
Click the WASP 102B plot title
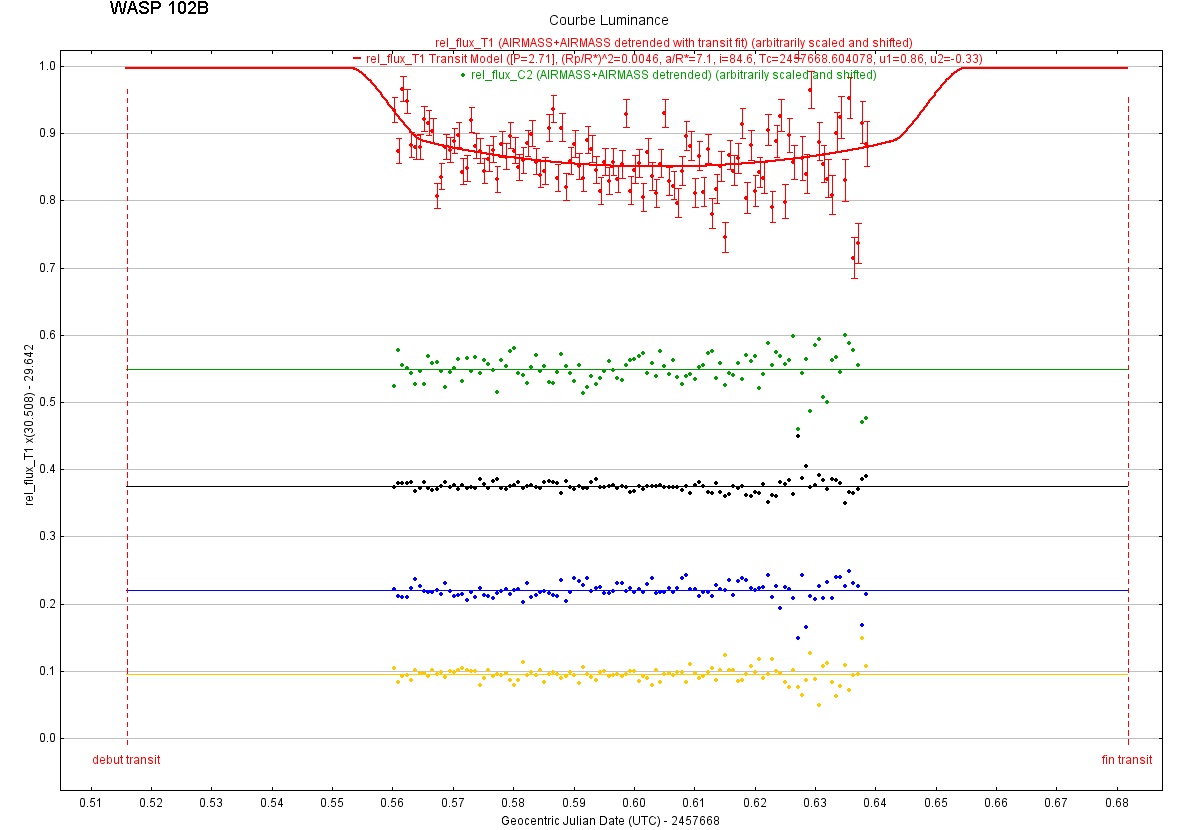click(159, 10)
